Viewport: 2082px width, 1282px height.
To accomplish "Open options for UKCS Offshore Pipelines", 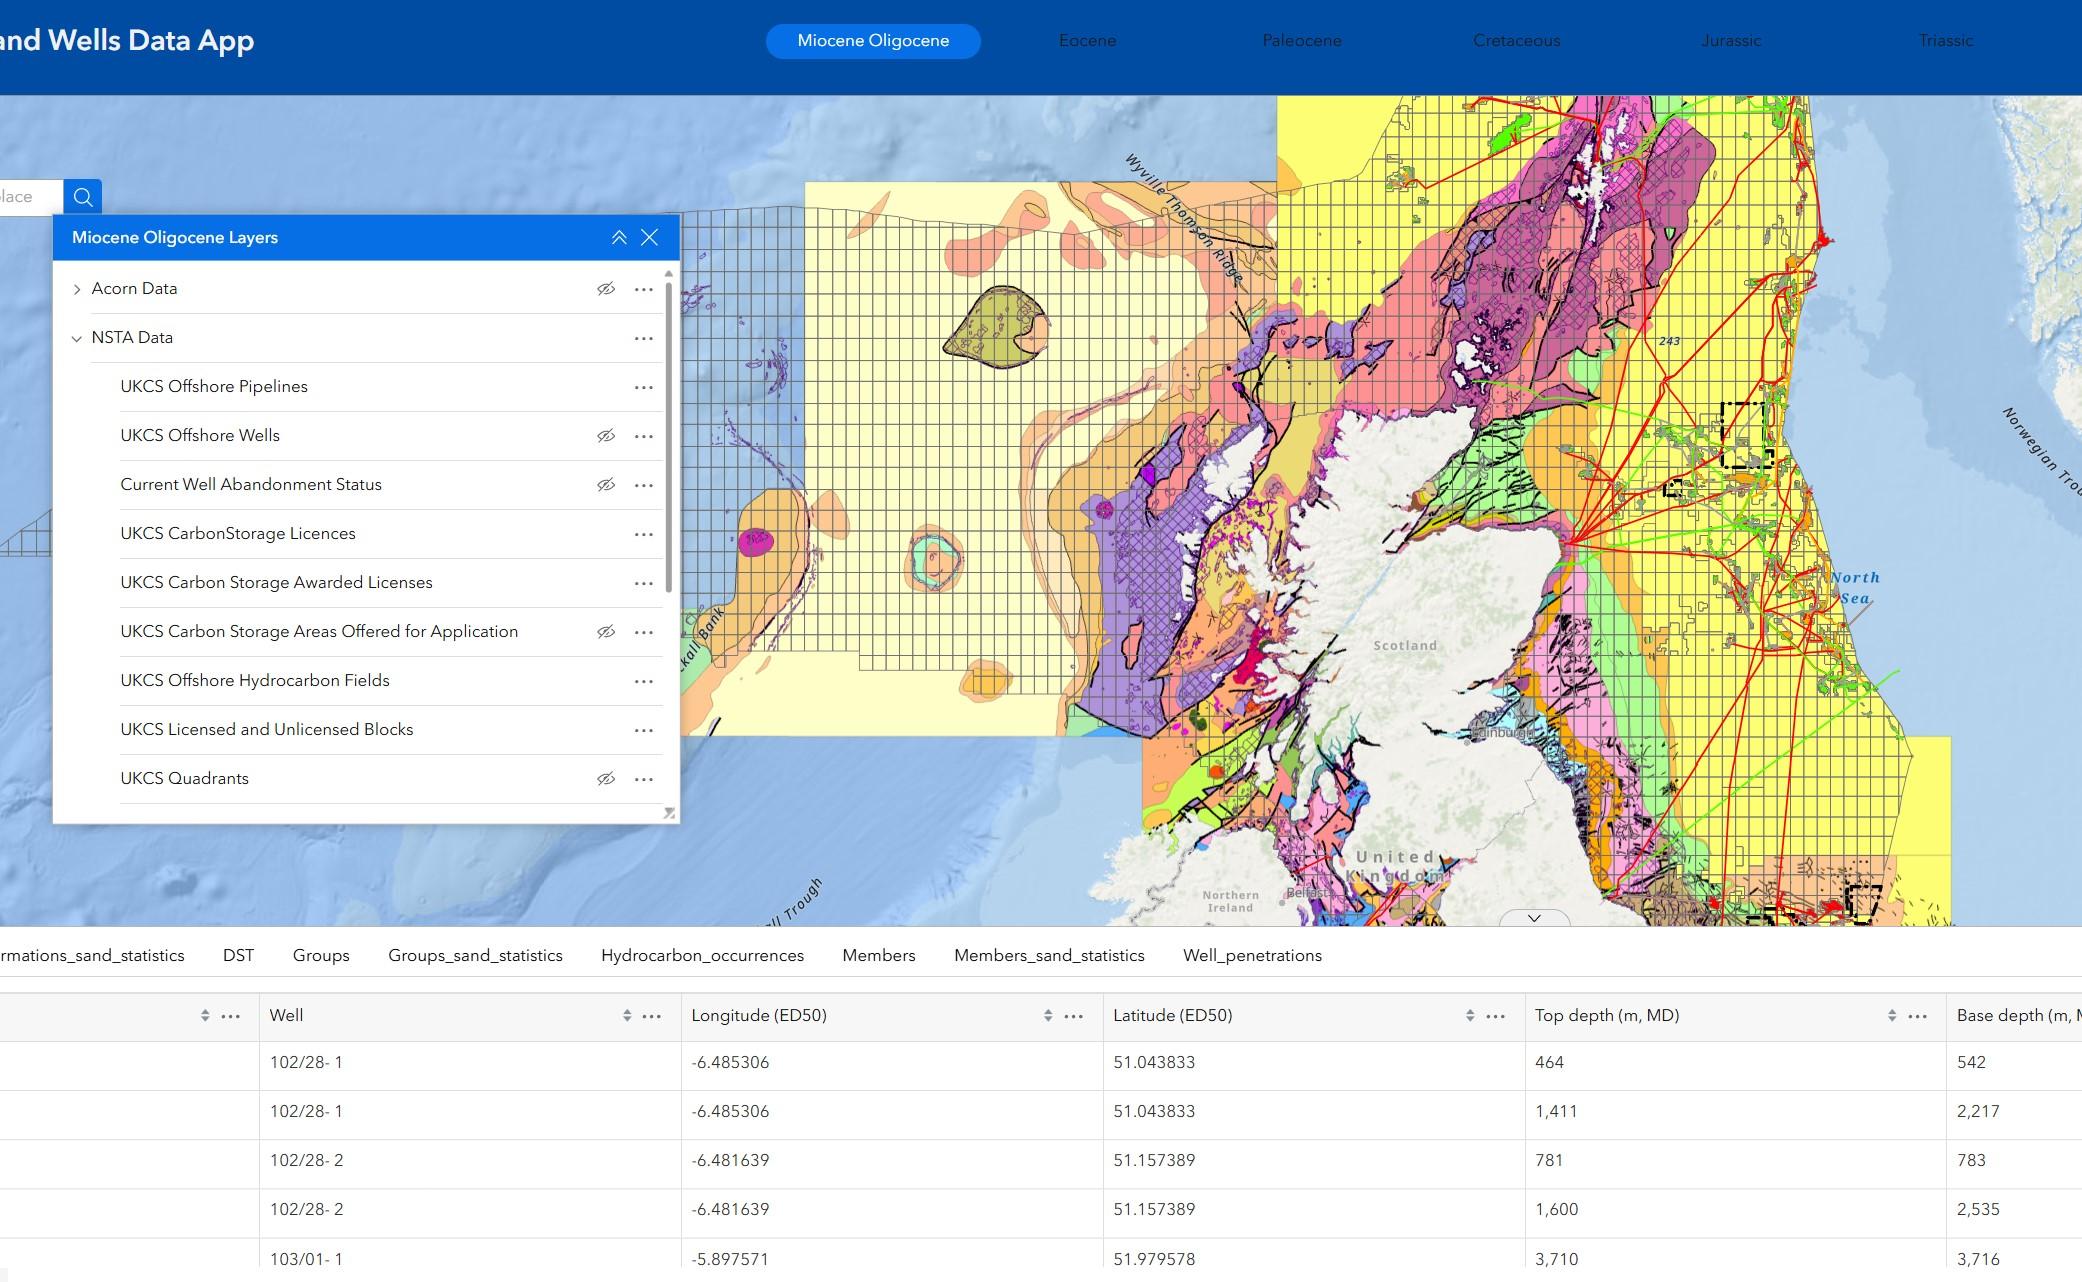I will (644, 387).
